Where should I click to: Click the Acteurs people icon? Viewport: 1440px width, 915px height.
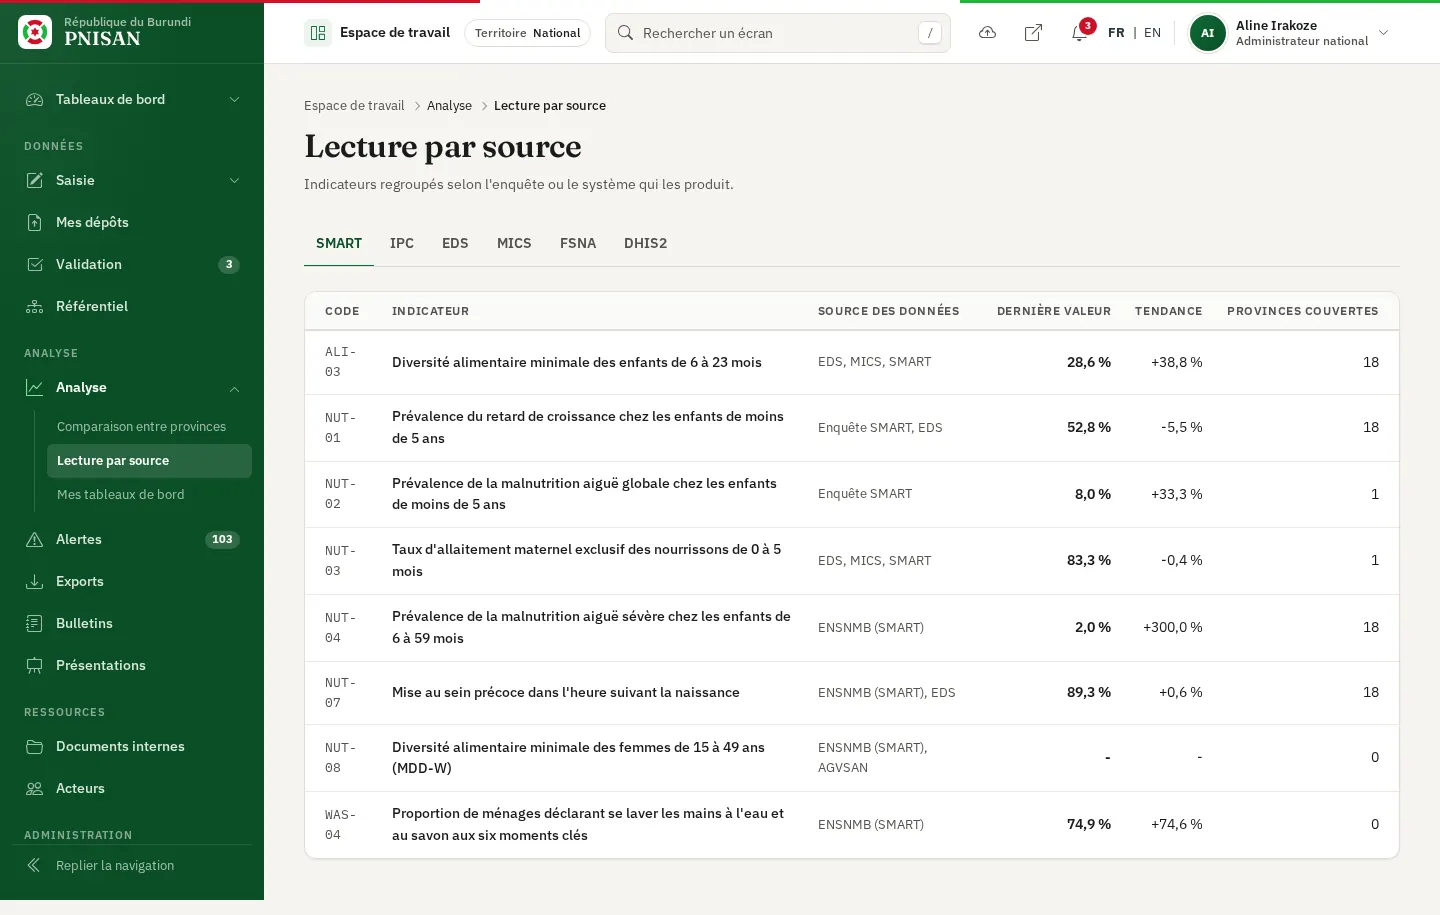click(35, 788)
